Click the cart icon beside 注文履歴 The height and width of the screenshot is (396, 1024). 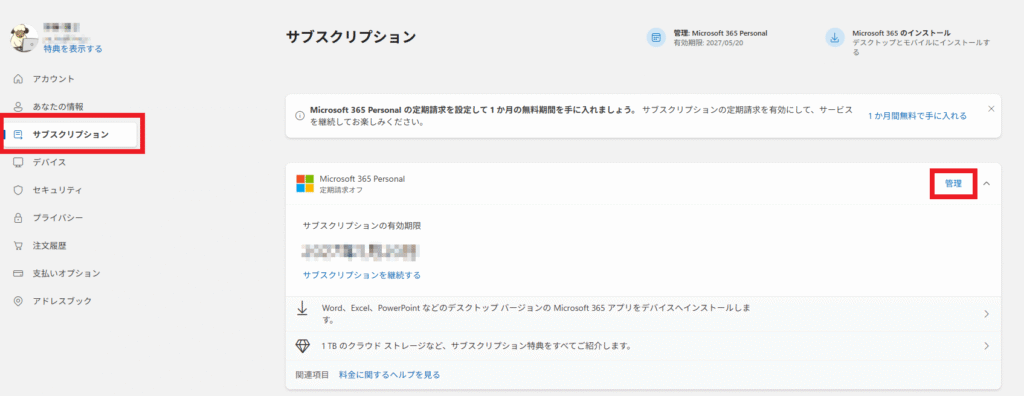[x=18, y=246]
